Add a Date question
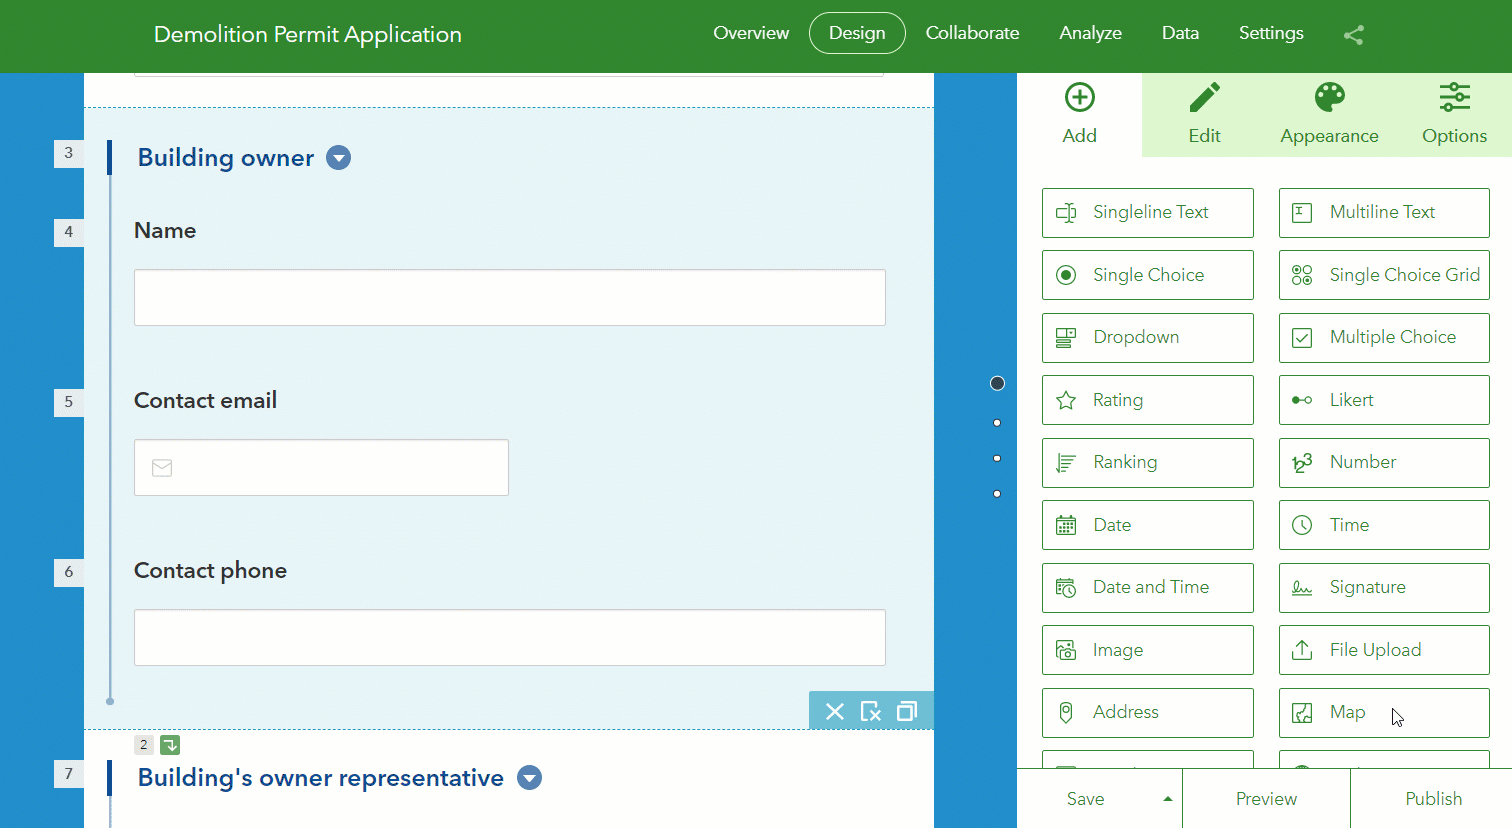 [x=1147, y=525]
